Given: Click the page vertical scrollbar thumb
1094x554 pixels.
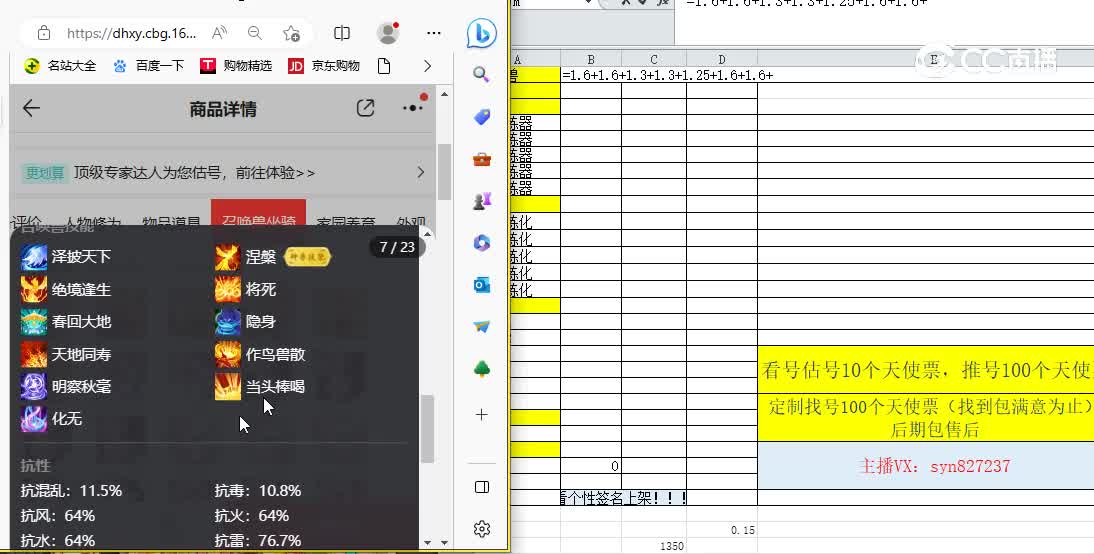Looking at the screenshot, I should (444, 172).
